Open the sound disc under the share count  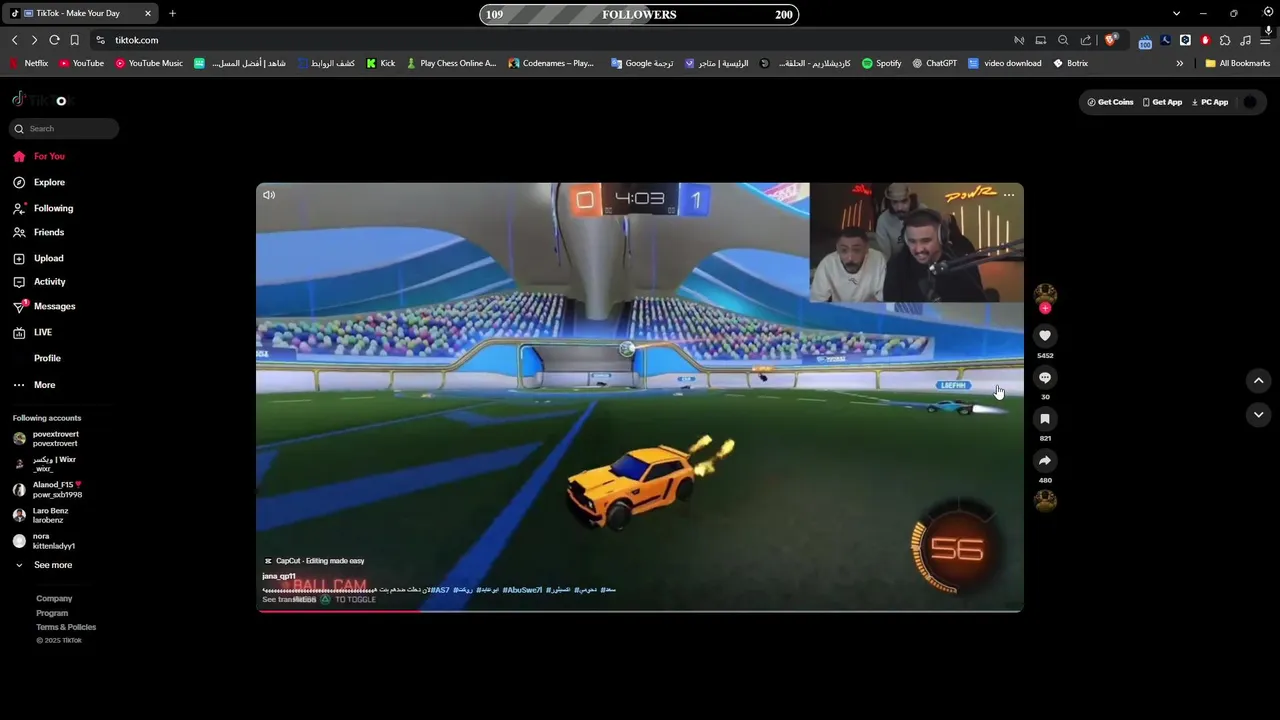tap(1045, 501)
